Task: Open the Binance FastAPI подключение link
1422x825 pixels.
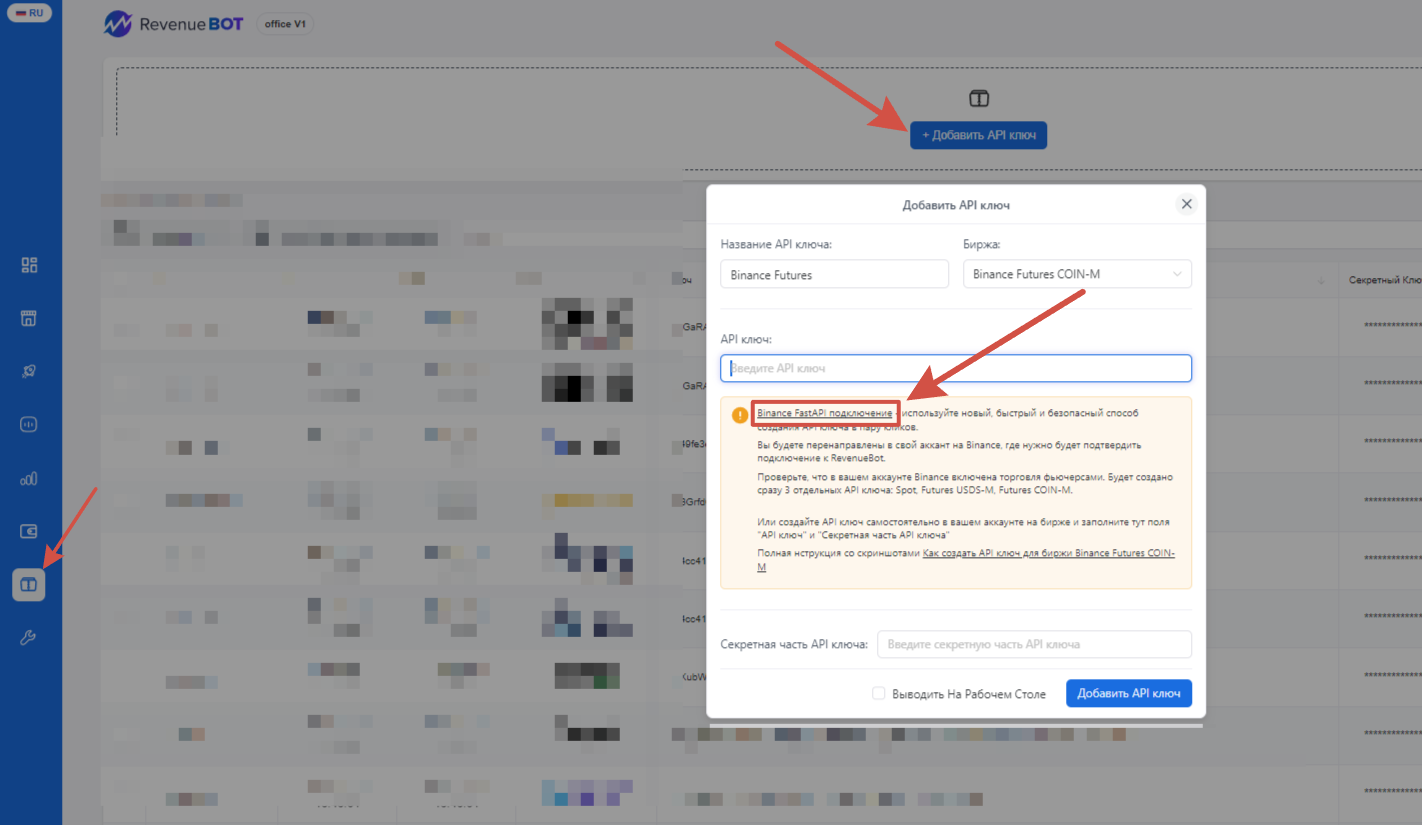Action: [x=825, y=413]
